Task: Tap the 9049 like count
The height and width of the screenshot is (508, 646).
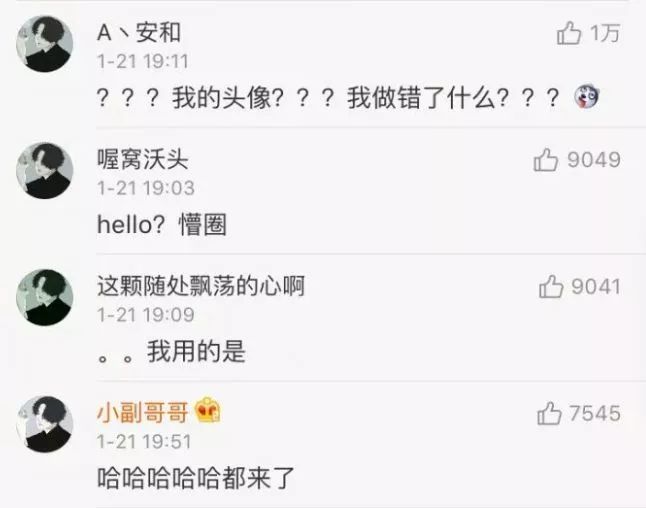Action: (594, 159)
